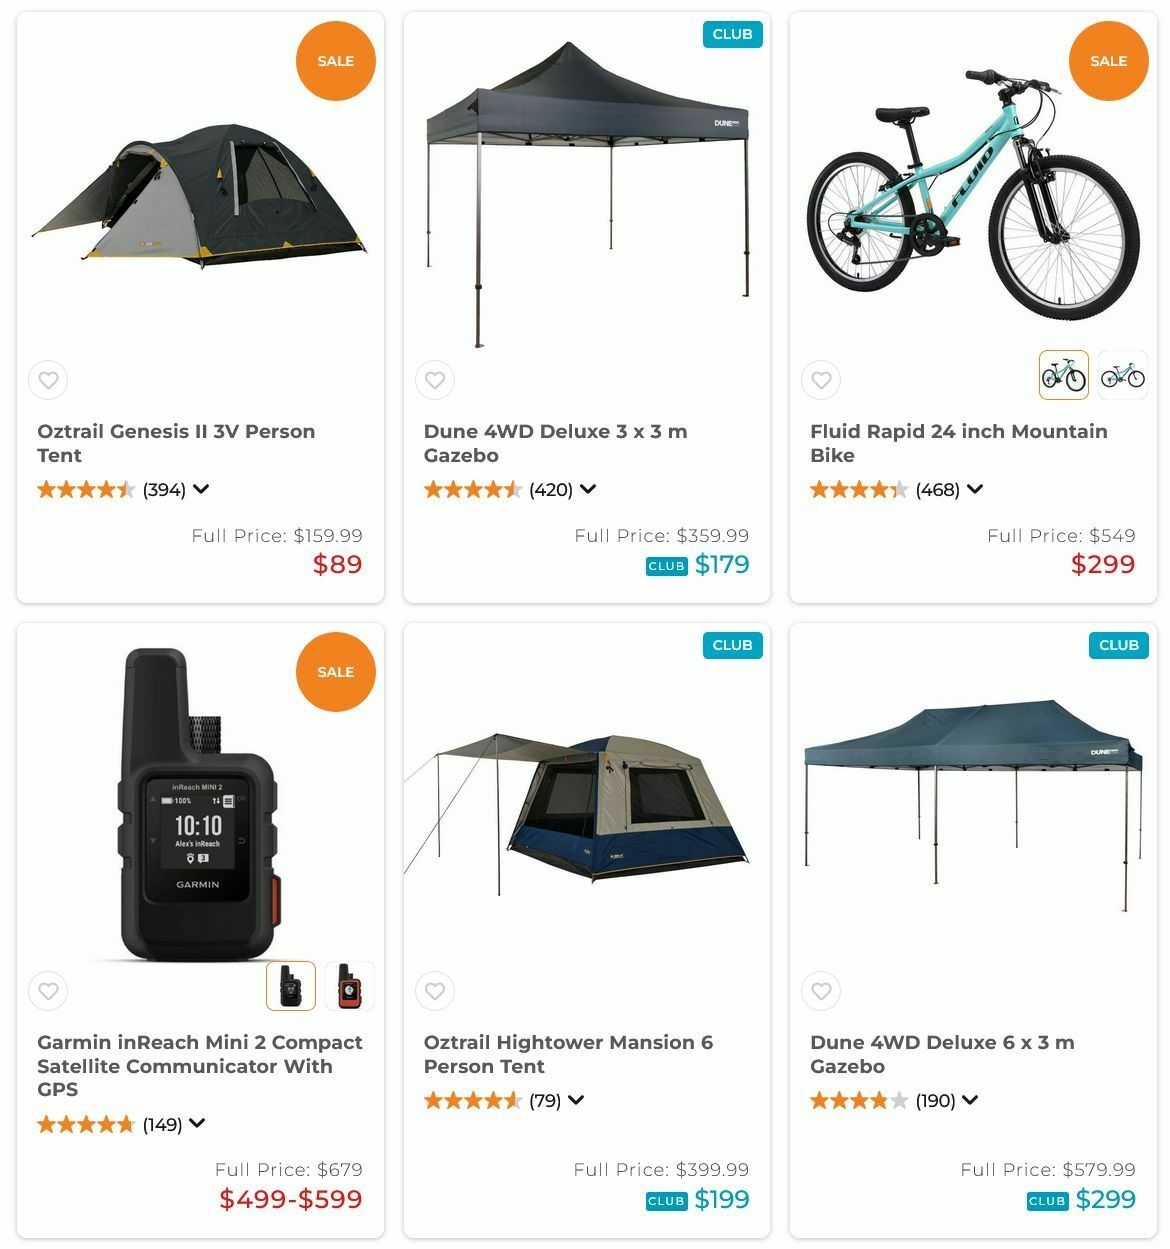Heart the Fluid Rapid Mountain Bike
The height and width of the screenshot is (1249, 1170).
(821, 380)
